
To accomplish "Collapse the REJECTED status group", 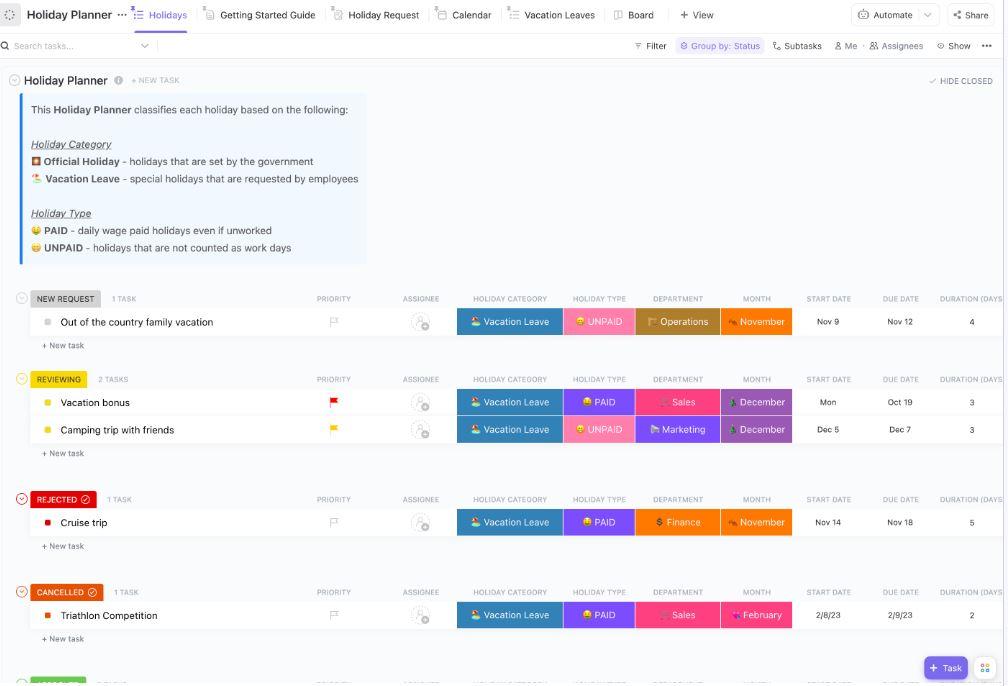I will click(x=22, y=499).
